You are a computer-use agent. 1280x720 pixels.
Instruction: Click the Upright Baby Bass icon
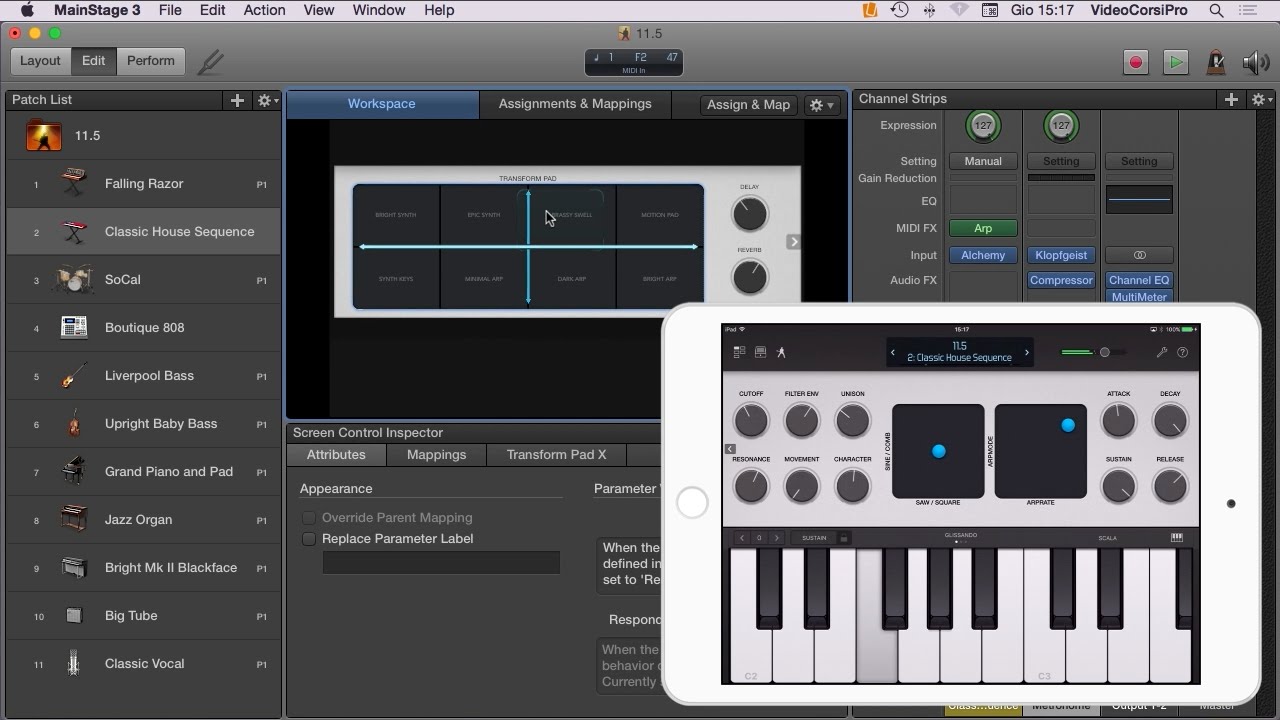[x=74, y=423]
